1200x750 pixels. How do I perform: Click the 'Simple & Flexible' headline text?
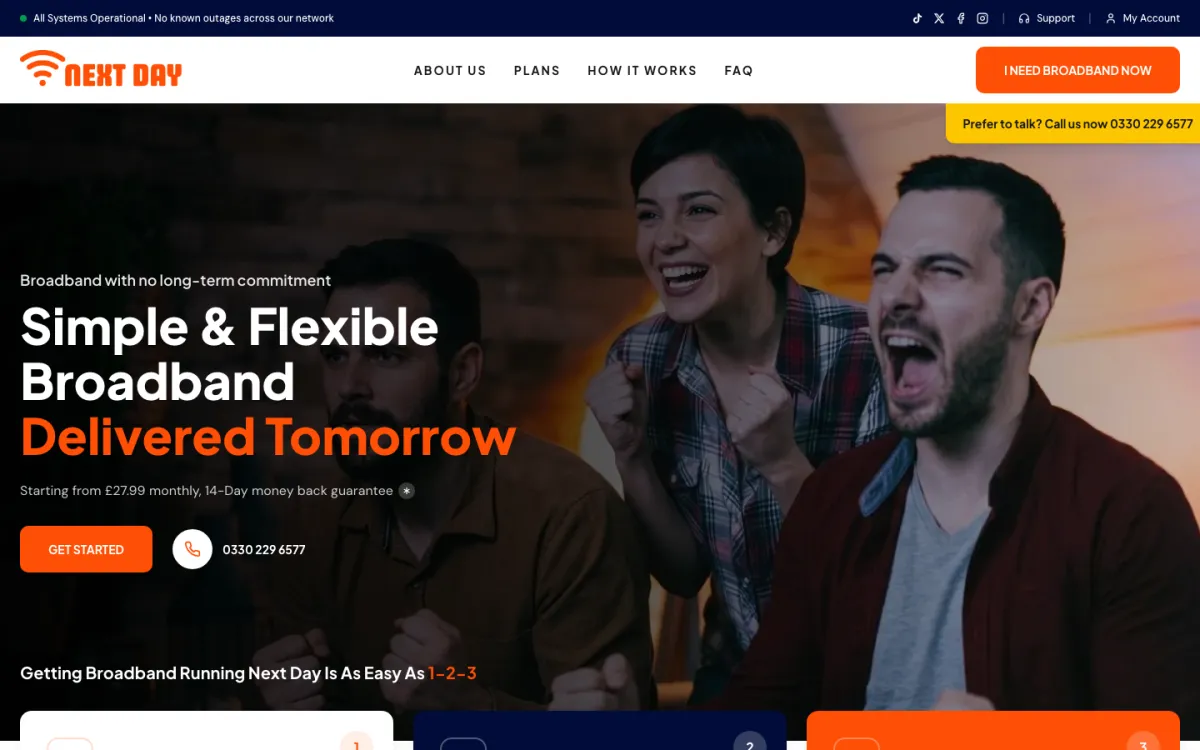230,327
